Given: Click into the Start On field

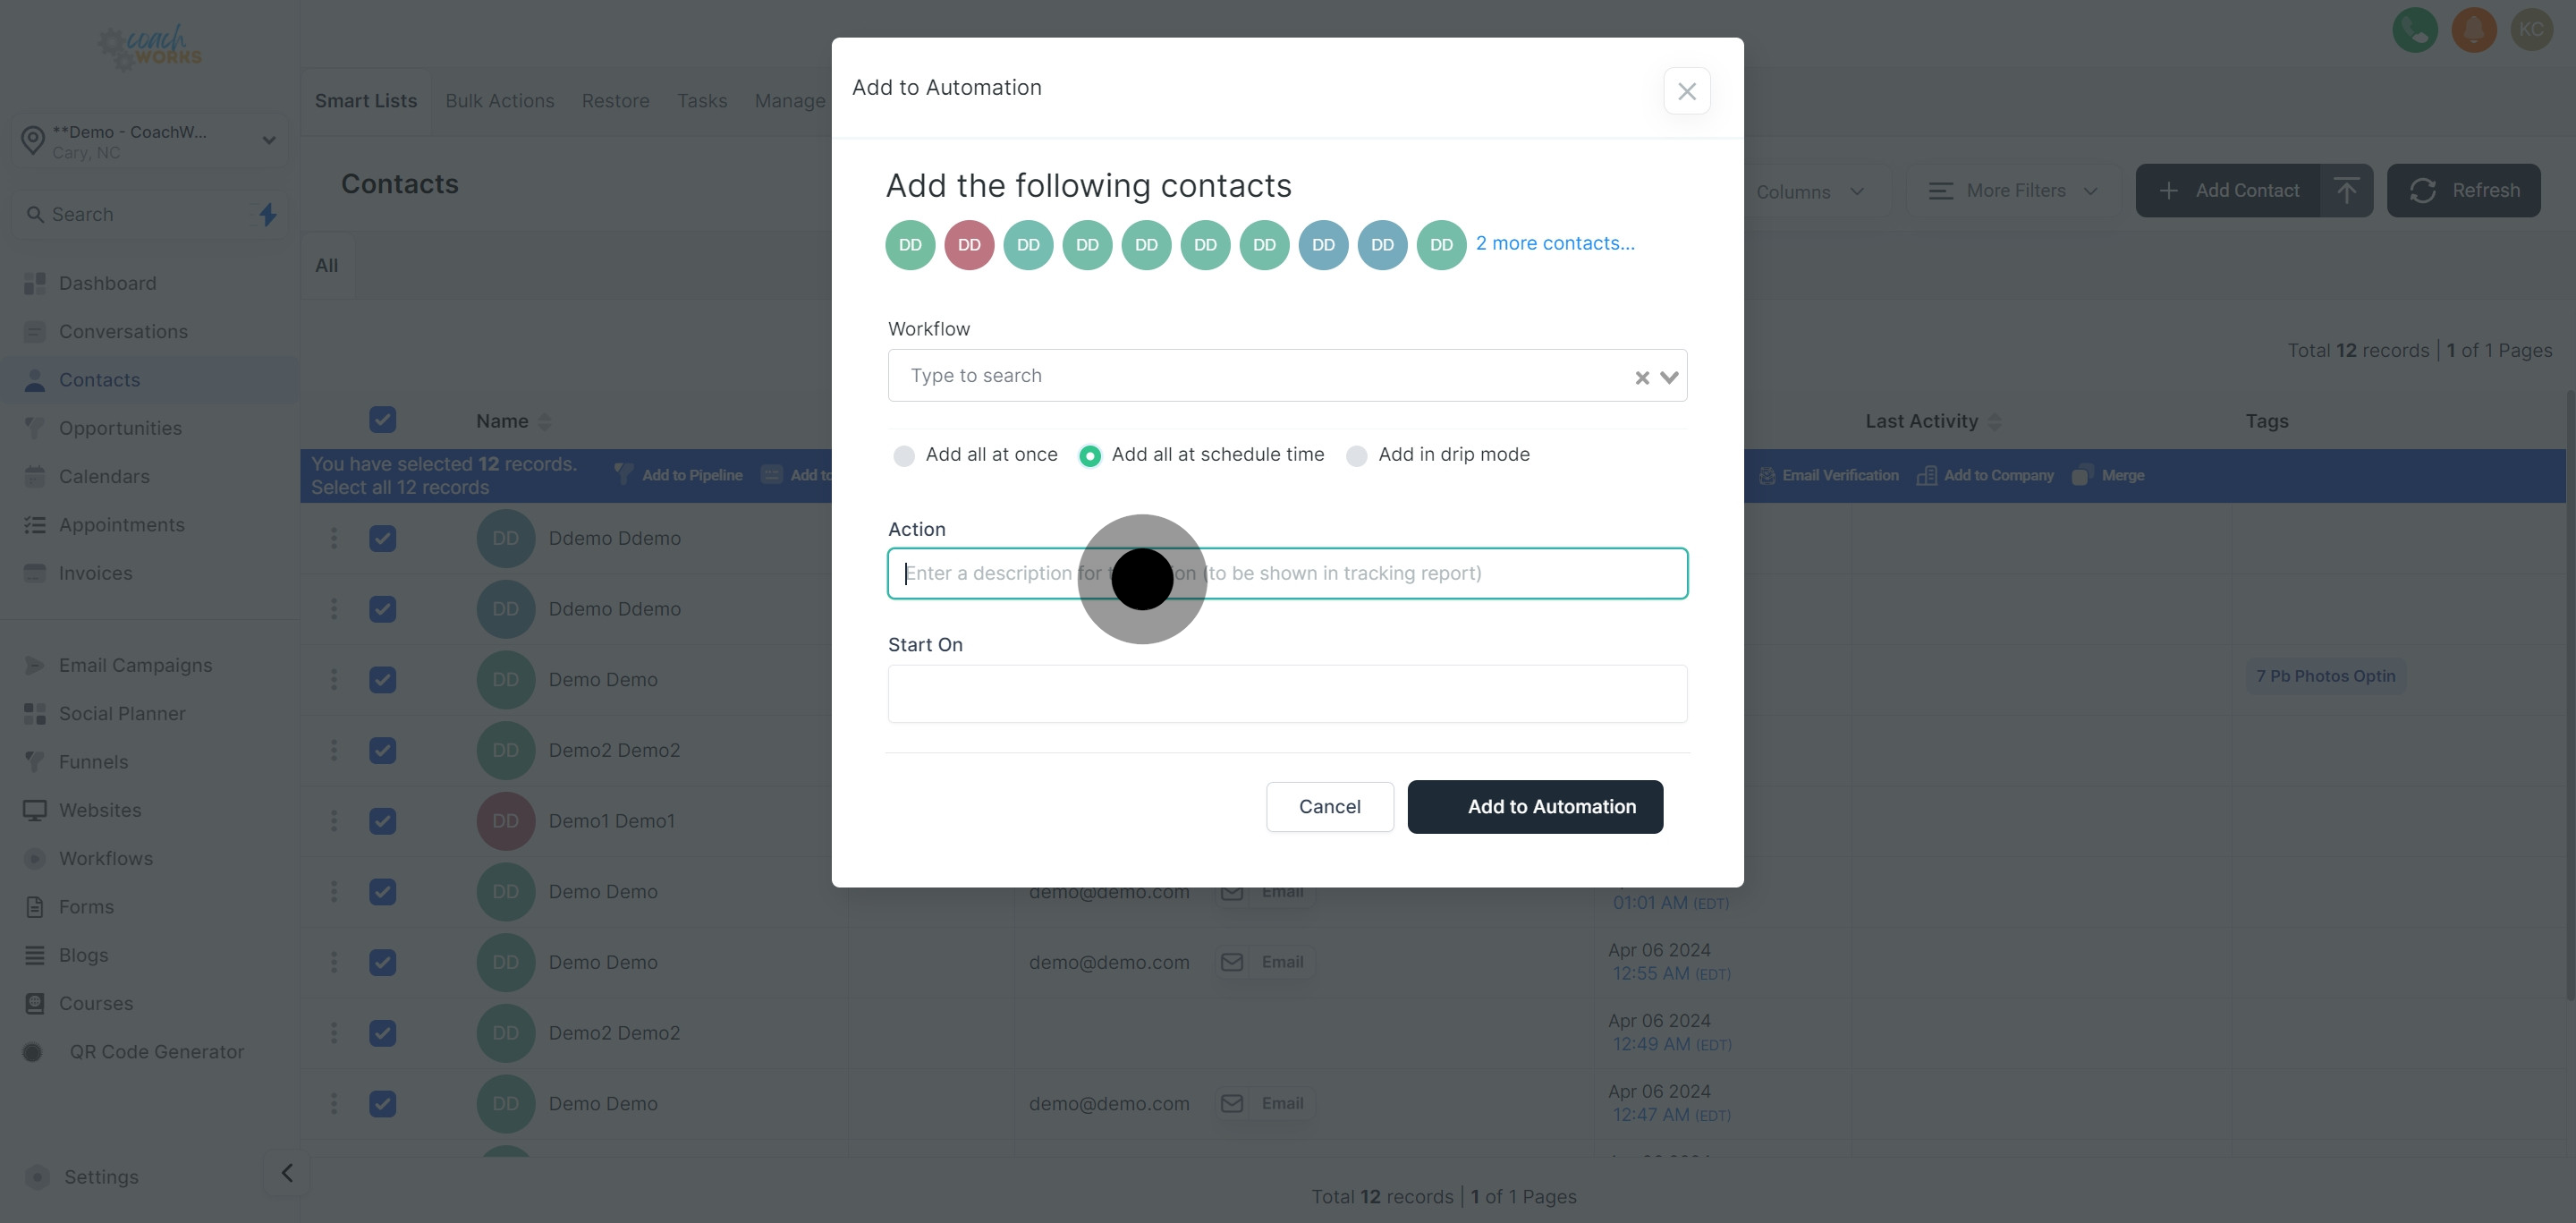Looking at the screenshot, I should (1287, 694).
